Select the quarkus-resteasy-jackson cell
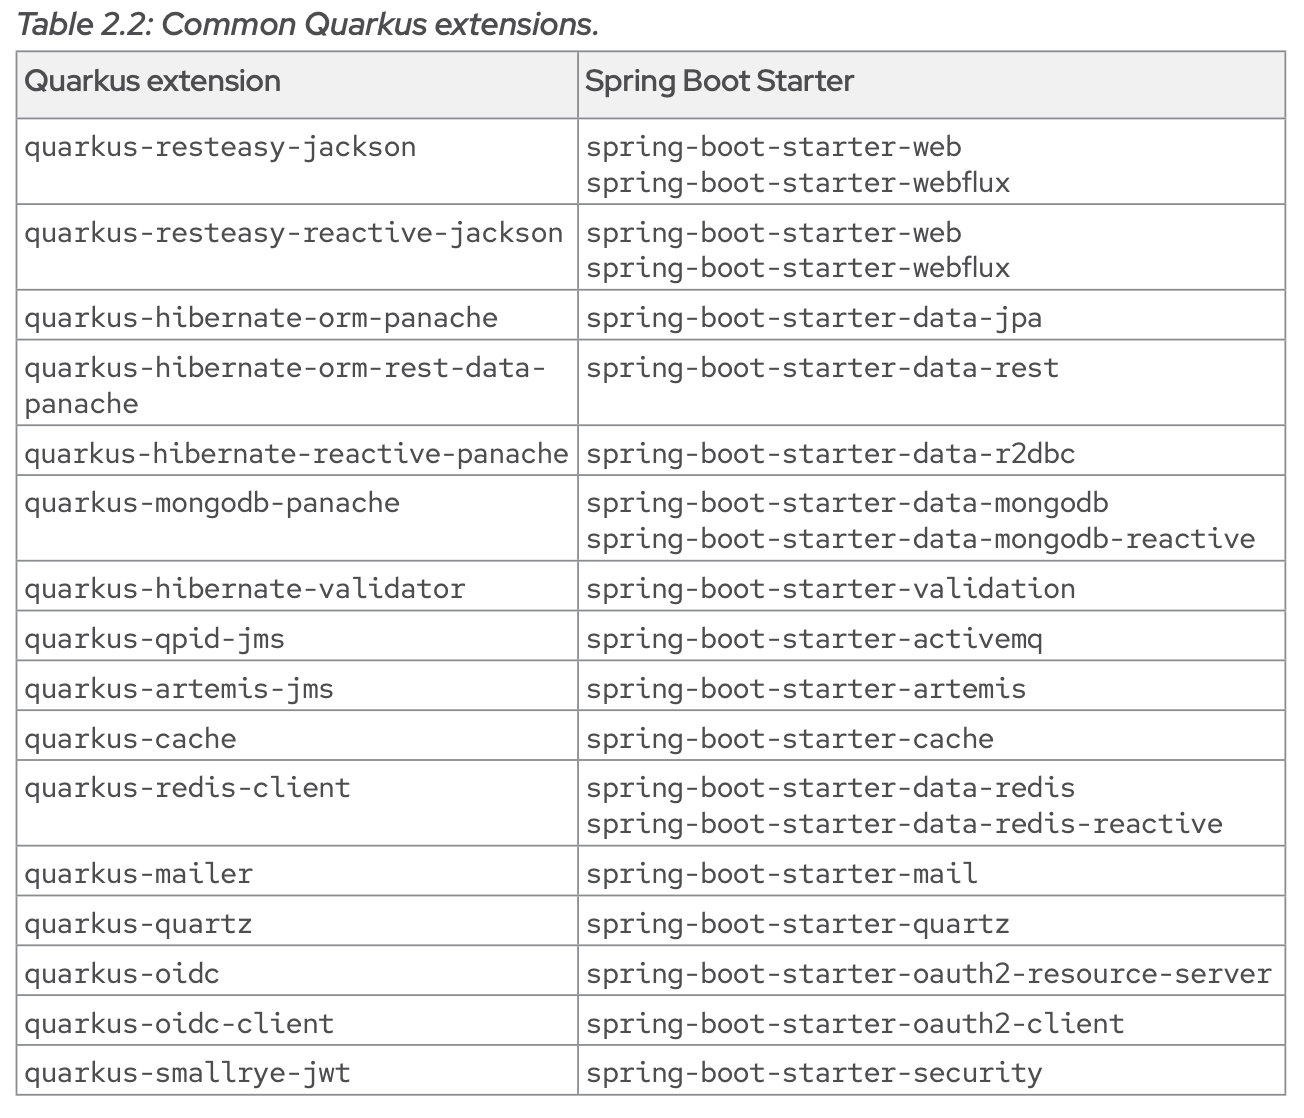 tap(220, 147)
